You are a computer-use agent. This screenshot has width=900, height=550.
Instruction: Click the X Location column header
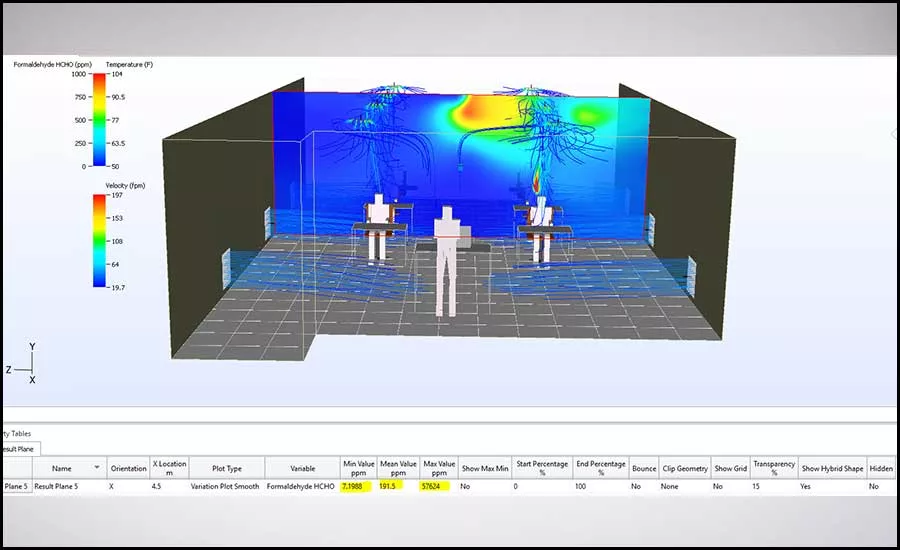click(x=169, y=468)
